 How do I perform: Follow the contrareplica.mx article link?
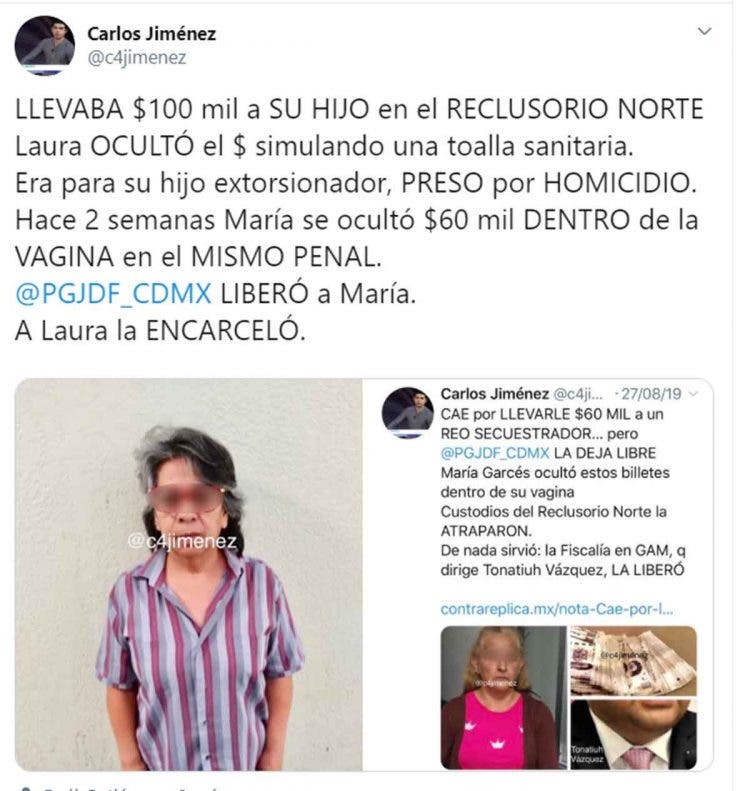tap(557, 609)
